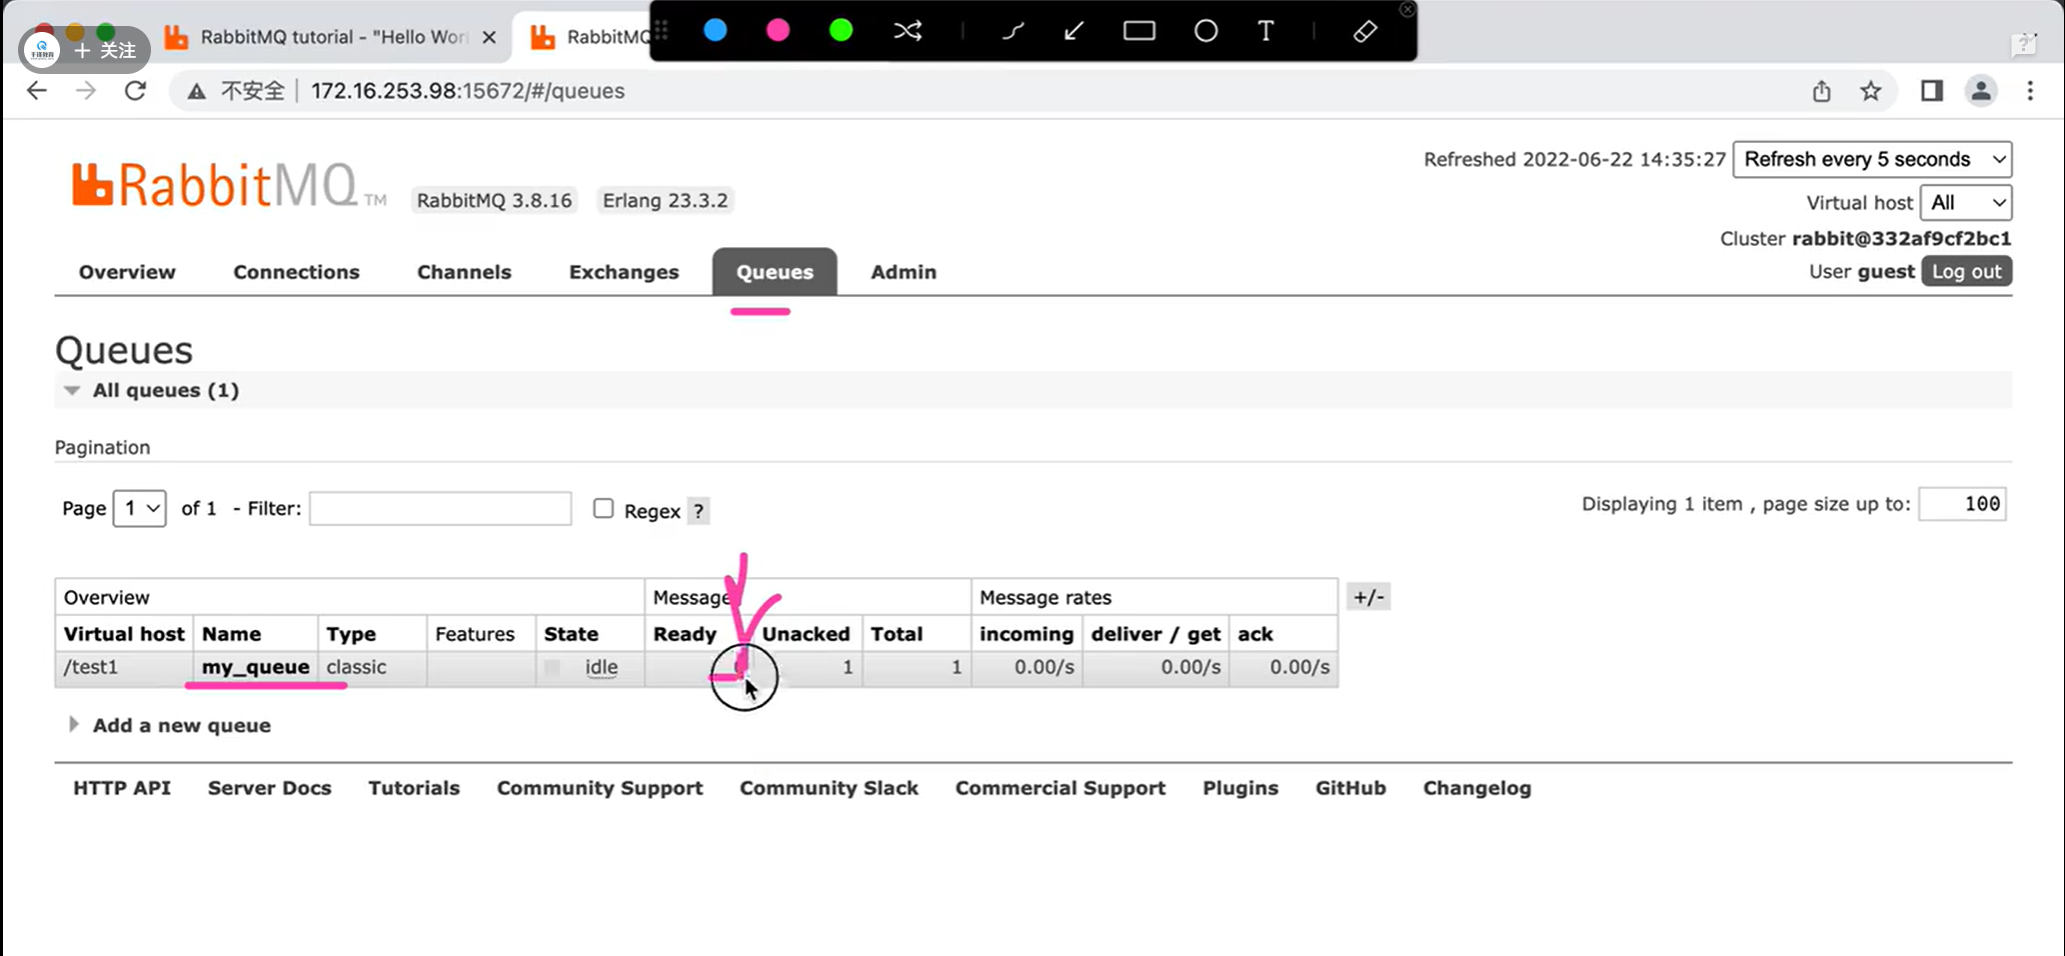Focus the queue Filter field
This screenshot has width=2065, height=956.
440,509
